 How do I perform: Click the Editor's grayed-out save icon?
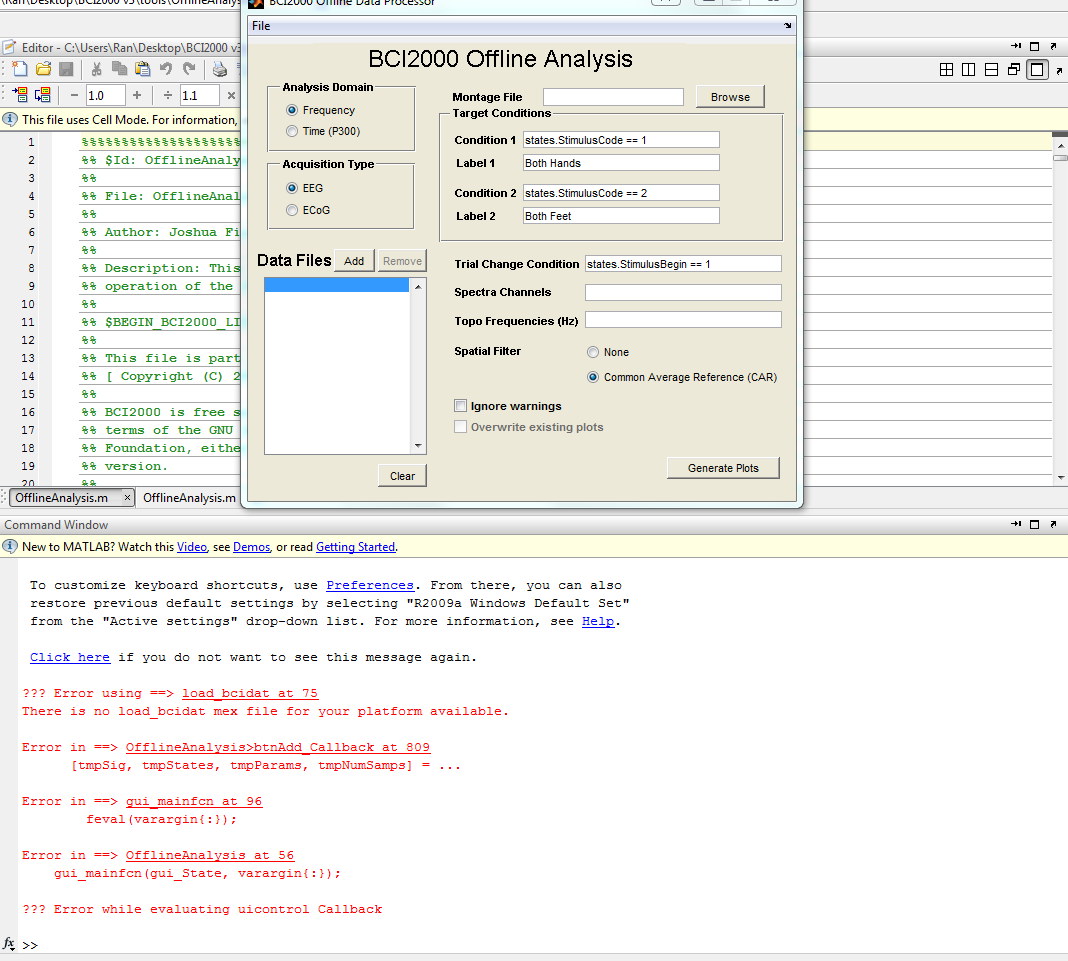(66, 69)
